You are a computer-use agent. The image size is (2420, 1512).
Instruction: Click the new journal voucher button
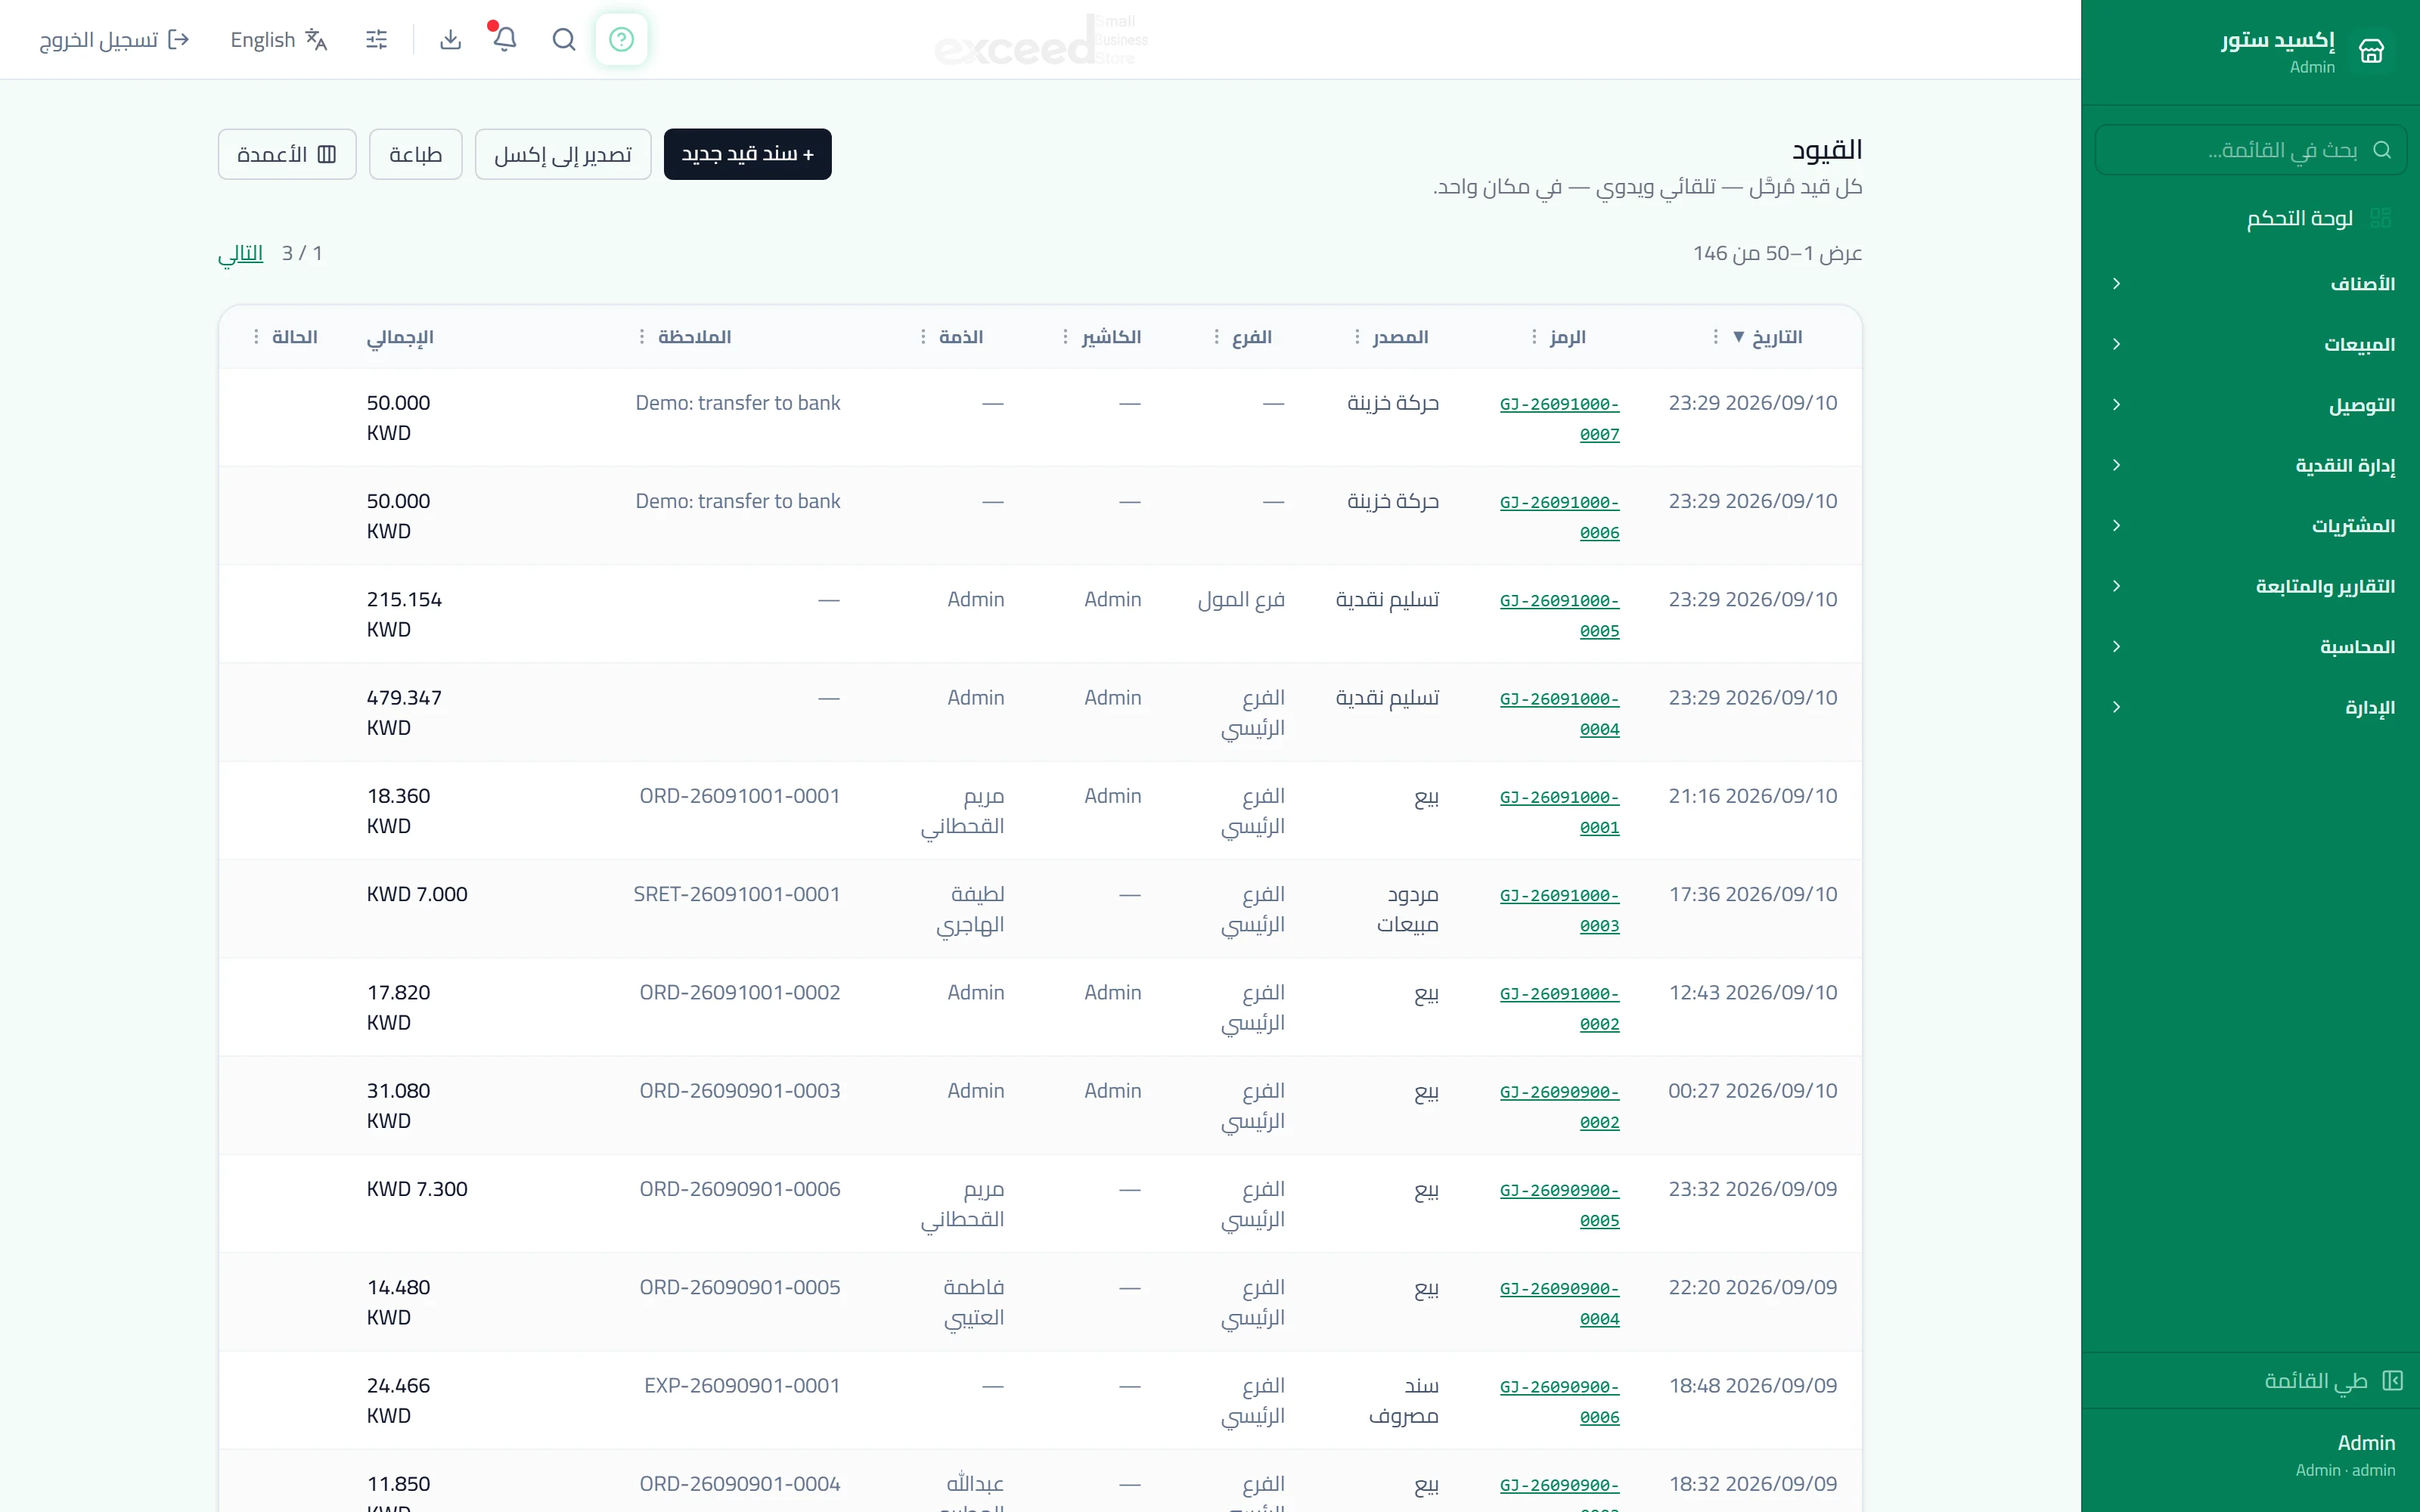(747, 154)
